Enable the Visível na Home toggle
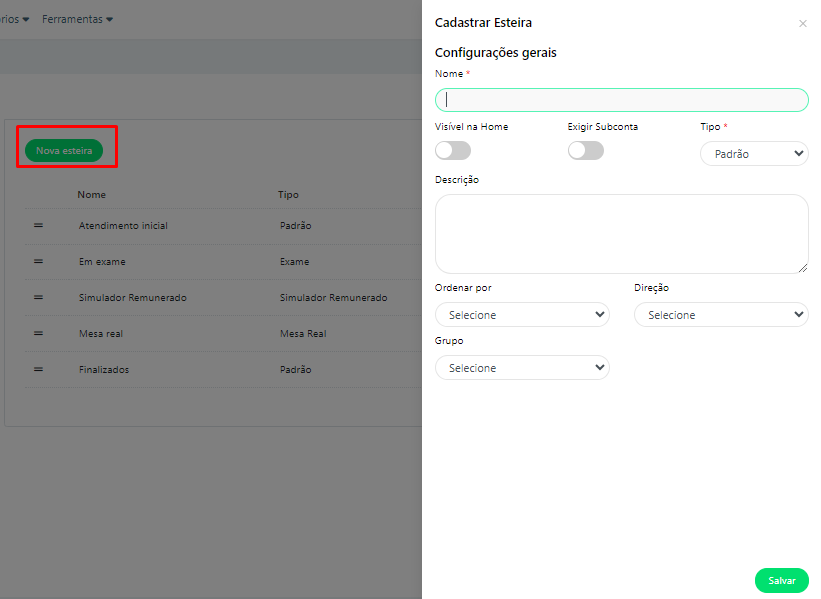Image resolution: width=821 pixels, height=599 pixels. [453, 151]
